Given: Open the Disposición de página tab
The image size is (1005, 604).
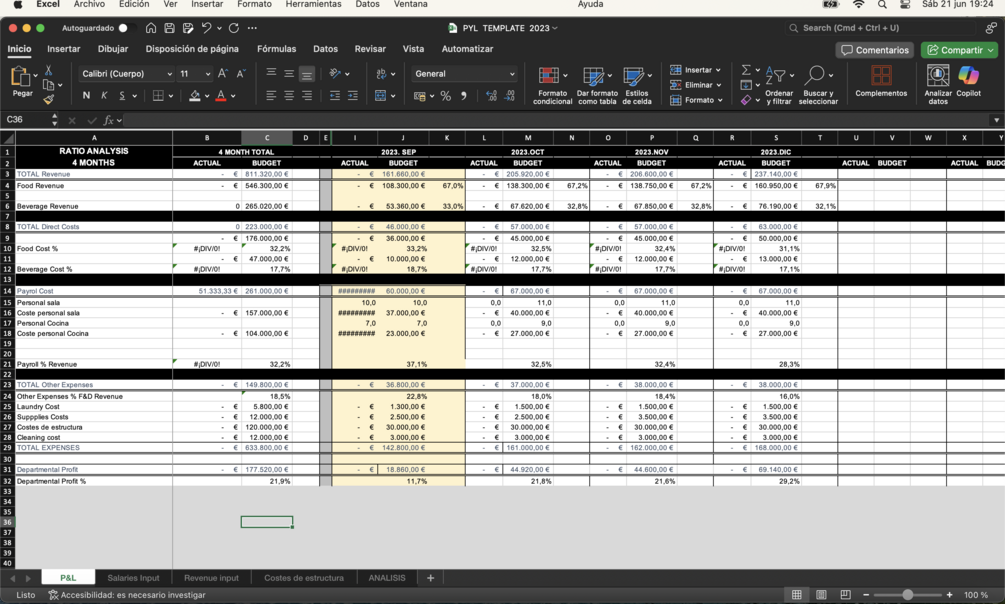Looking at the screenshot, I should pyautogui.click(x=192, y=49).
